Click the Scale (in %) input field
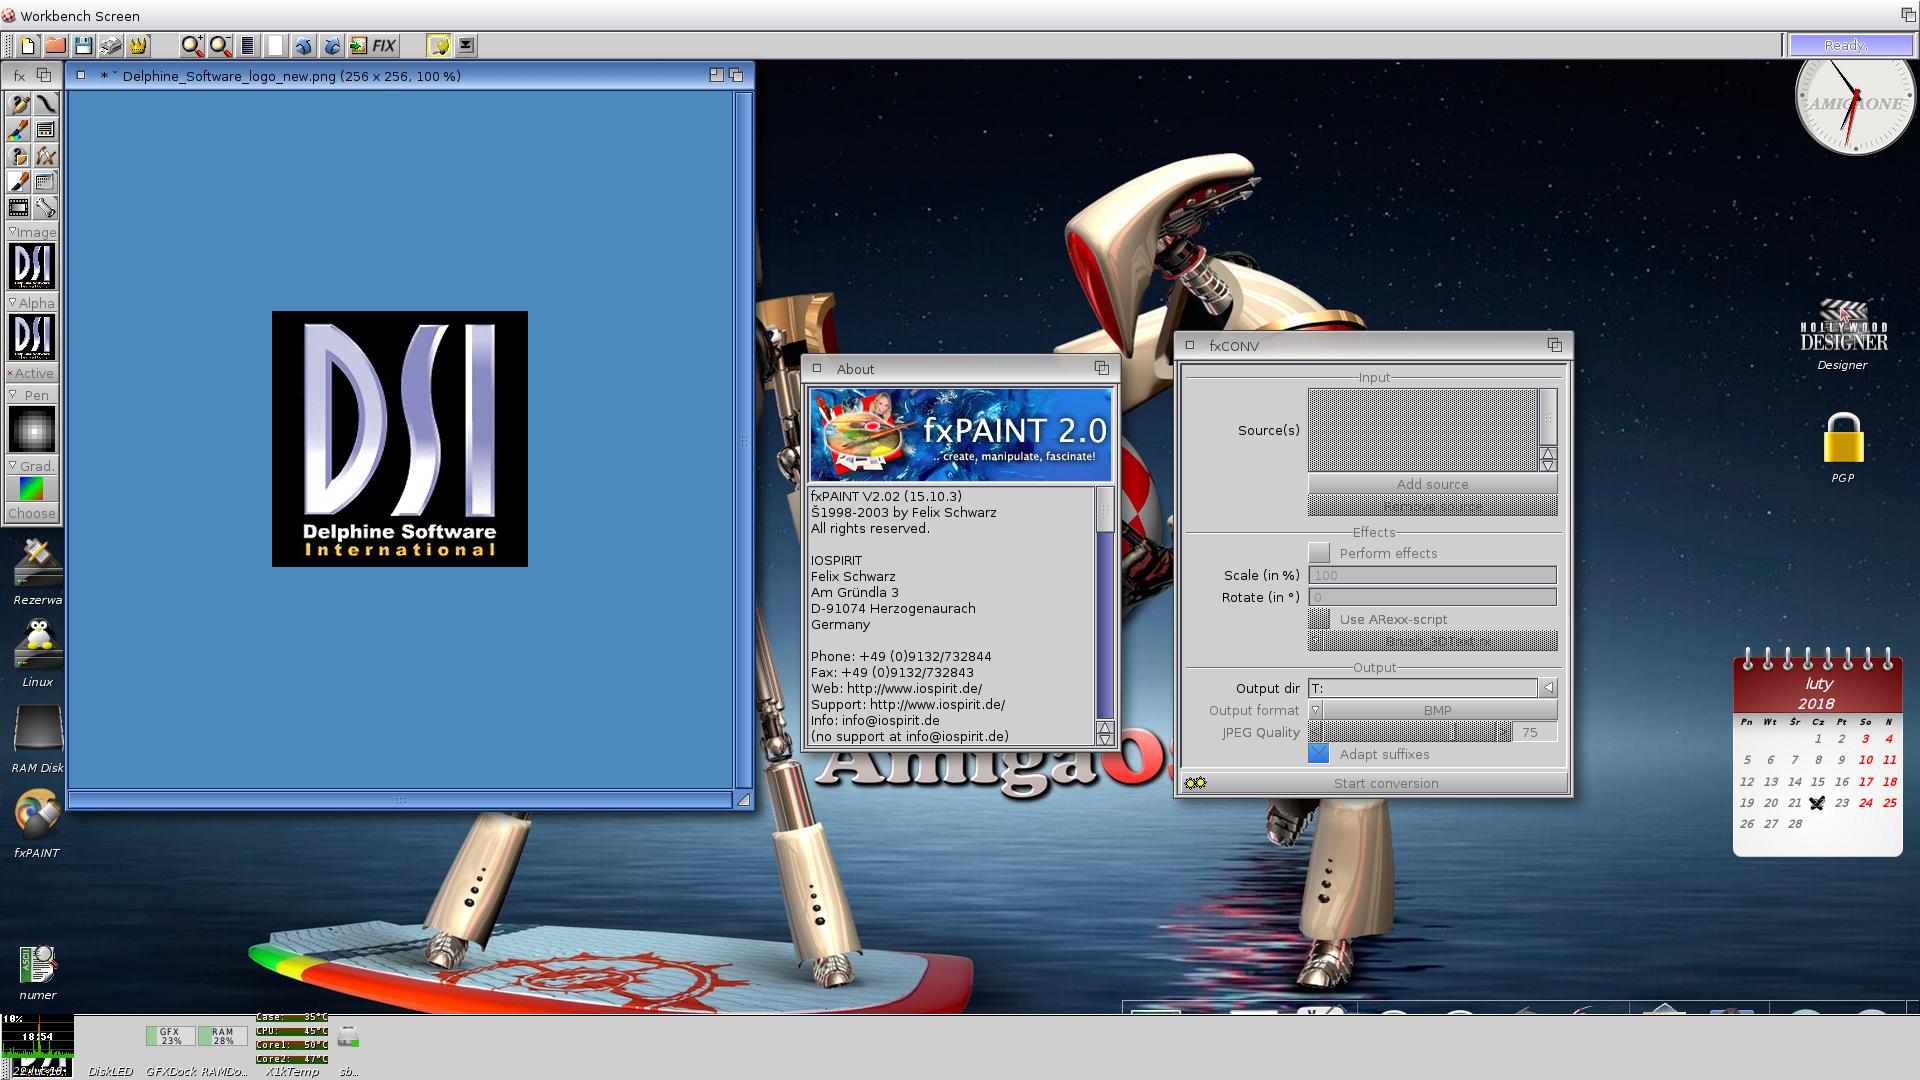The height and width of the screenshot is (1080, 1920). 1432,575
